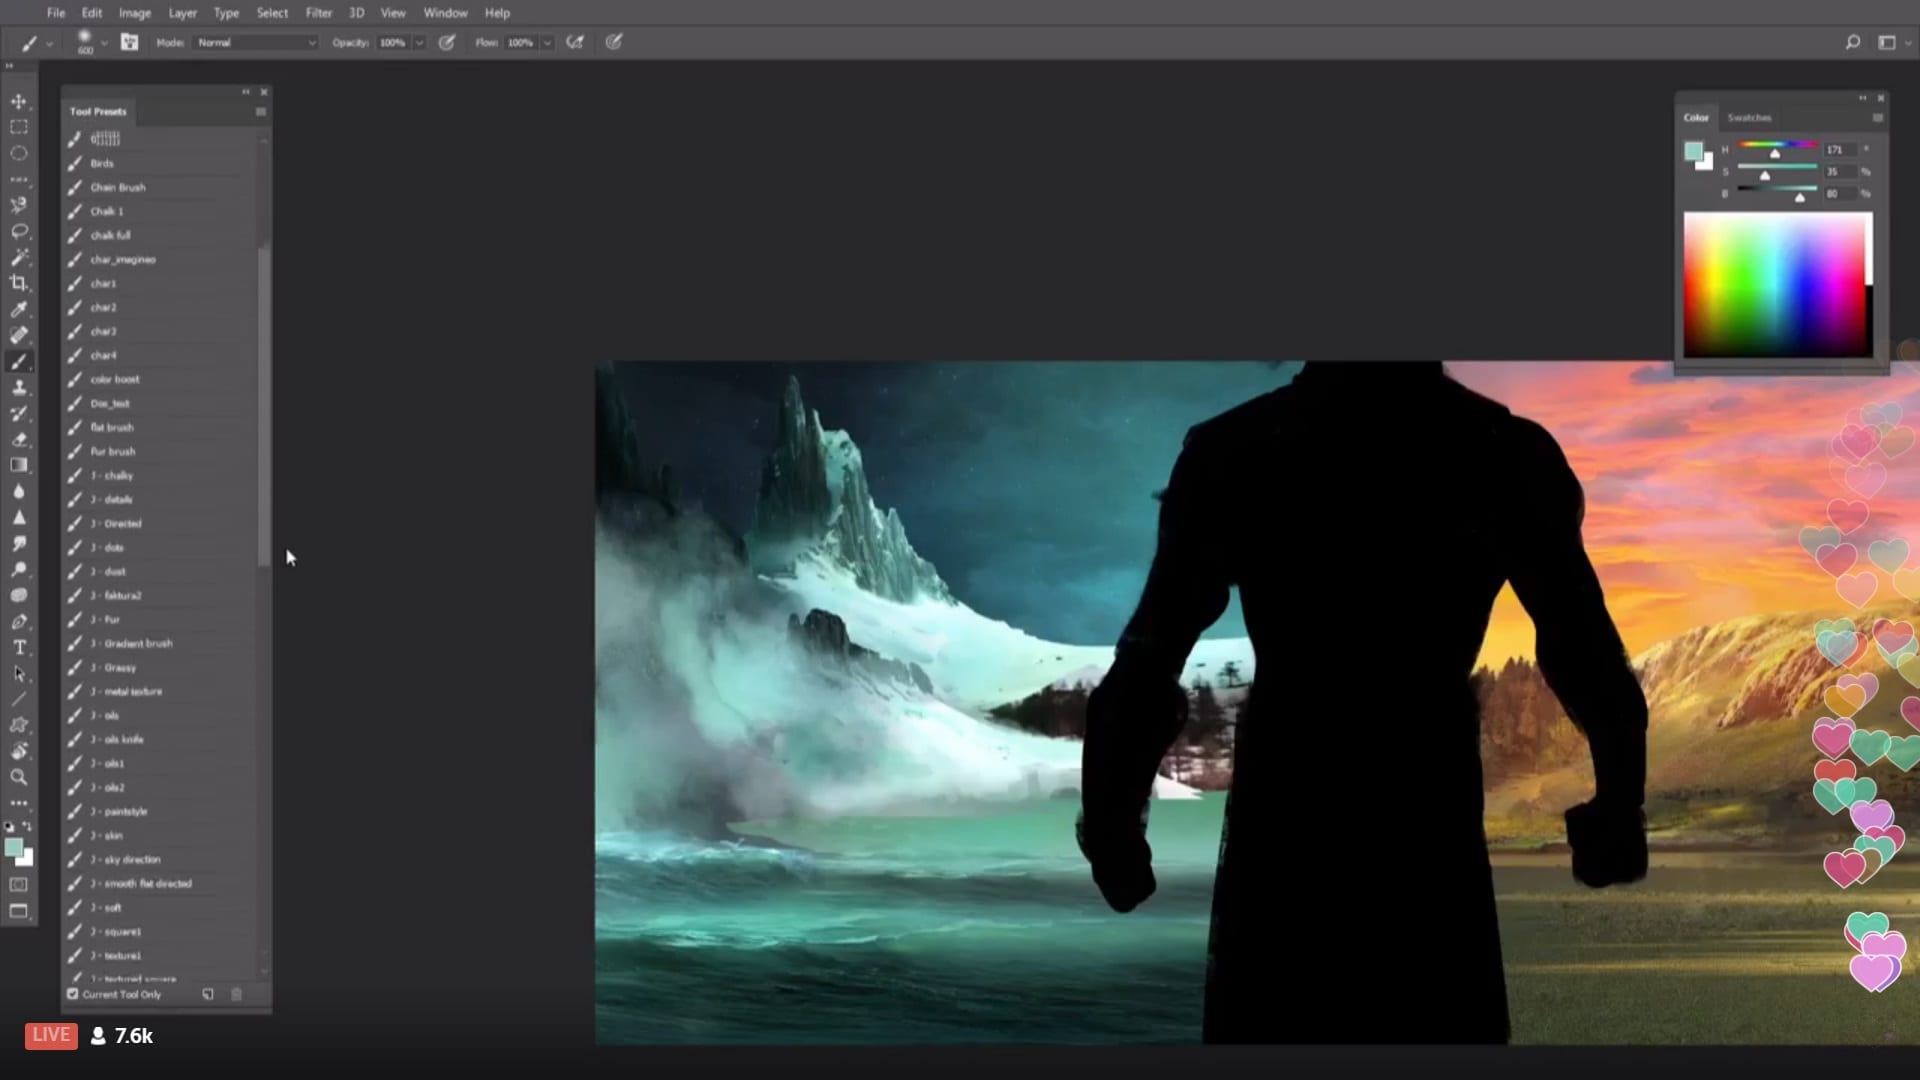Open the brush preset picker arrow

click(x=104, y=42)
